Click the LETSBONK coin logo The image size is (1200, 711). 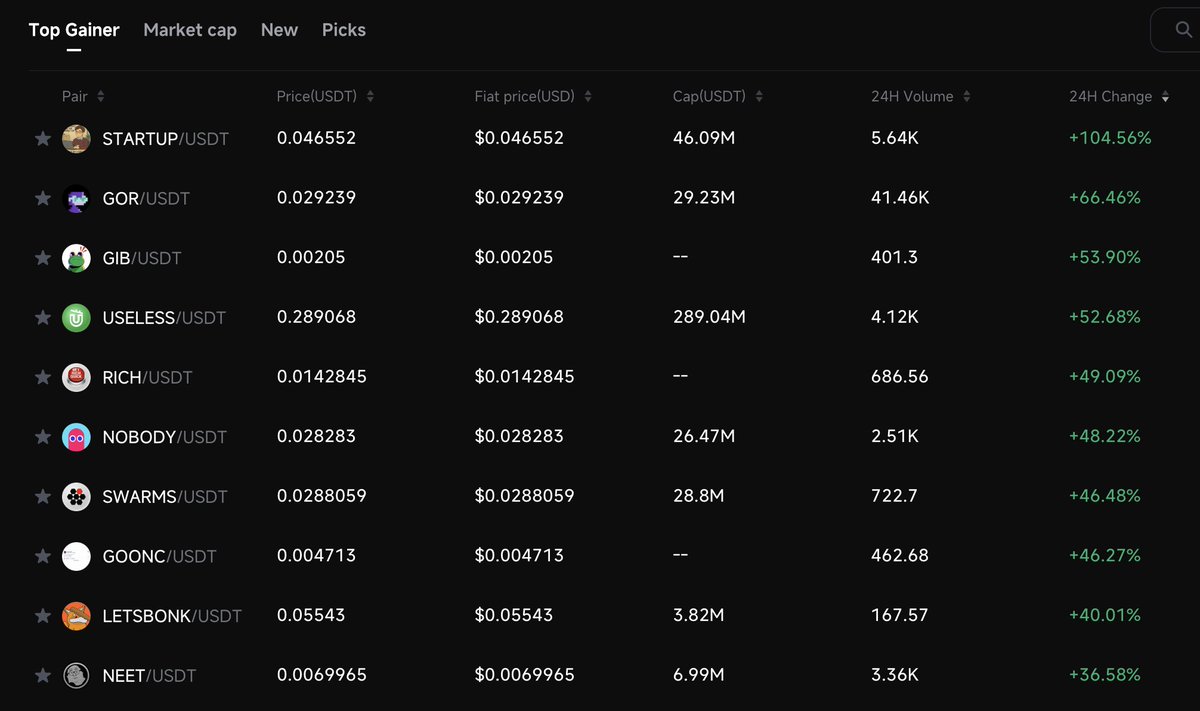pyautogui.click(x=76, y=616)
